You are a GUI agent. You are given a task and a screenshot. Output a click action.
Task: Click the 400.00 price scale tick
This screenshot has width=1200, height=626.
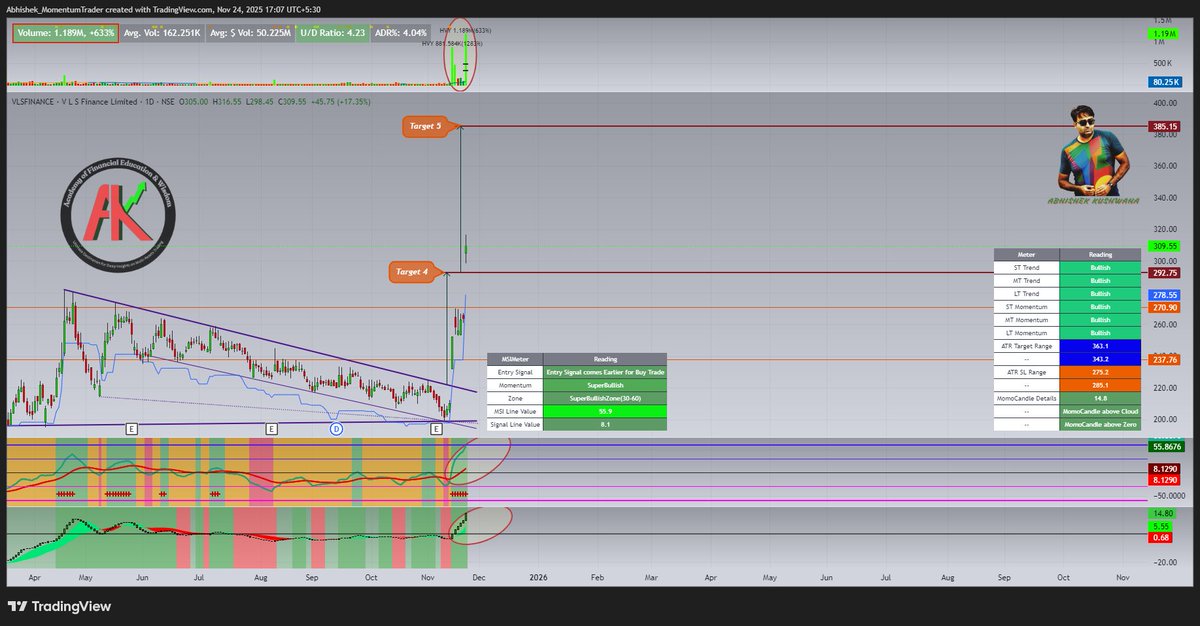1166,103
